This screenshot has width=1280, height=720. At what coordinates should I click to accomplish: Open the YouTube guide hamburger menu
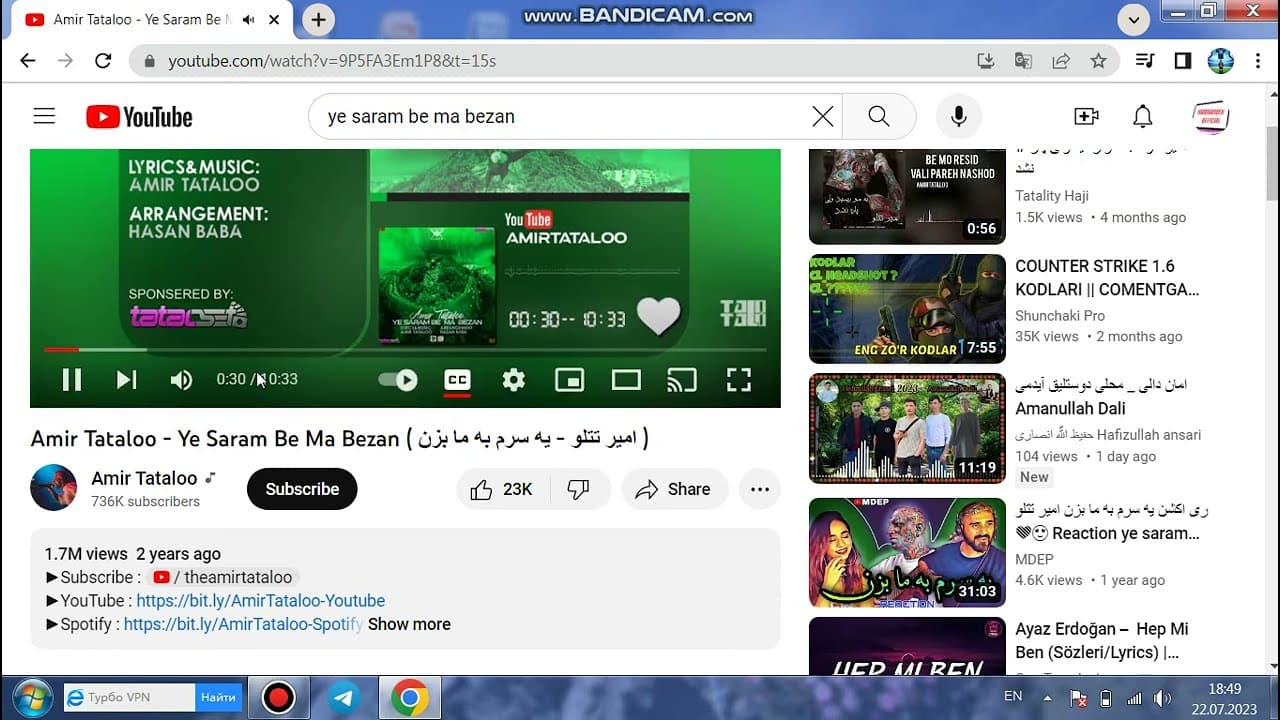[44, 116]
